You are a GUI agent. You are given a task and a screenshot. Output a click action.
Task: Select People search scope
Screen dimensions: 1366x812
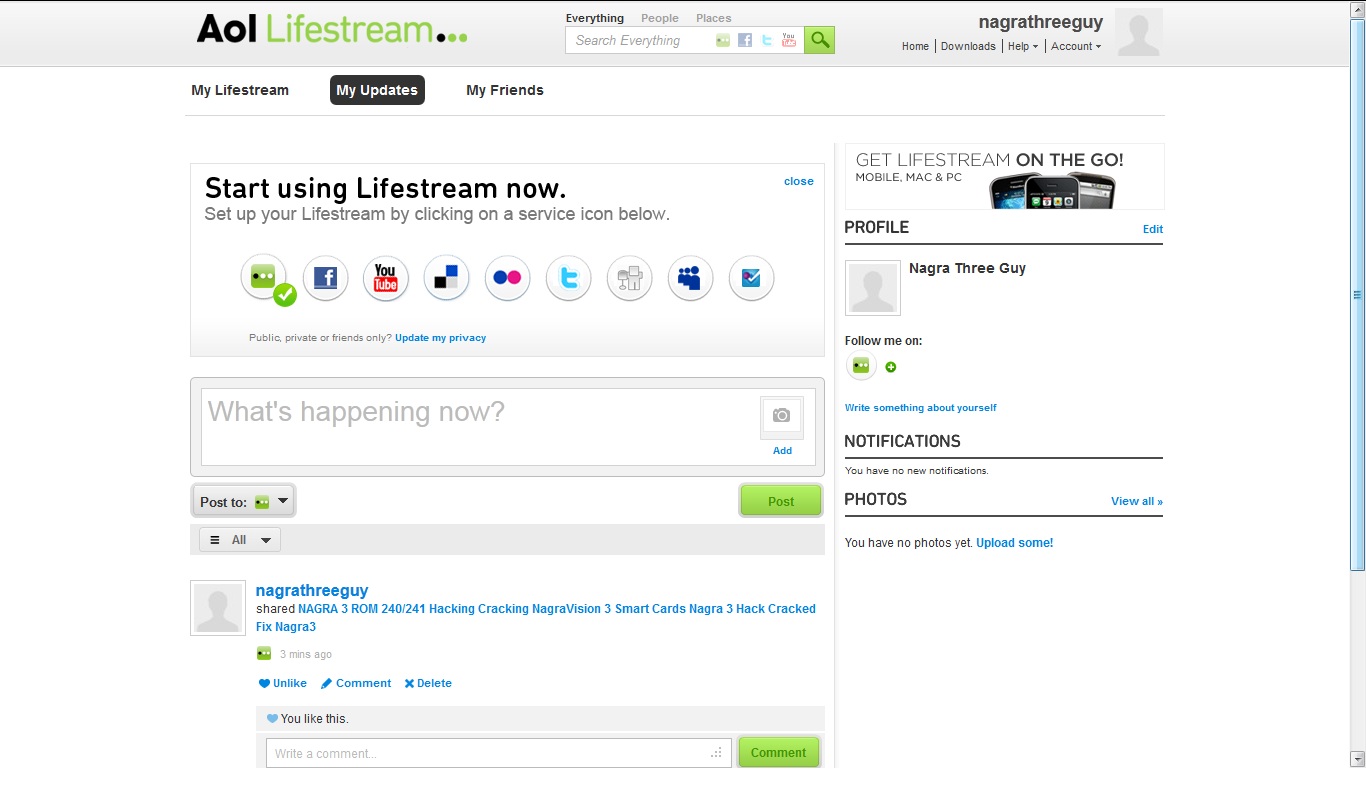[660, 18]
